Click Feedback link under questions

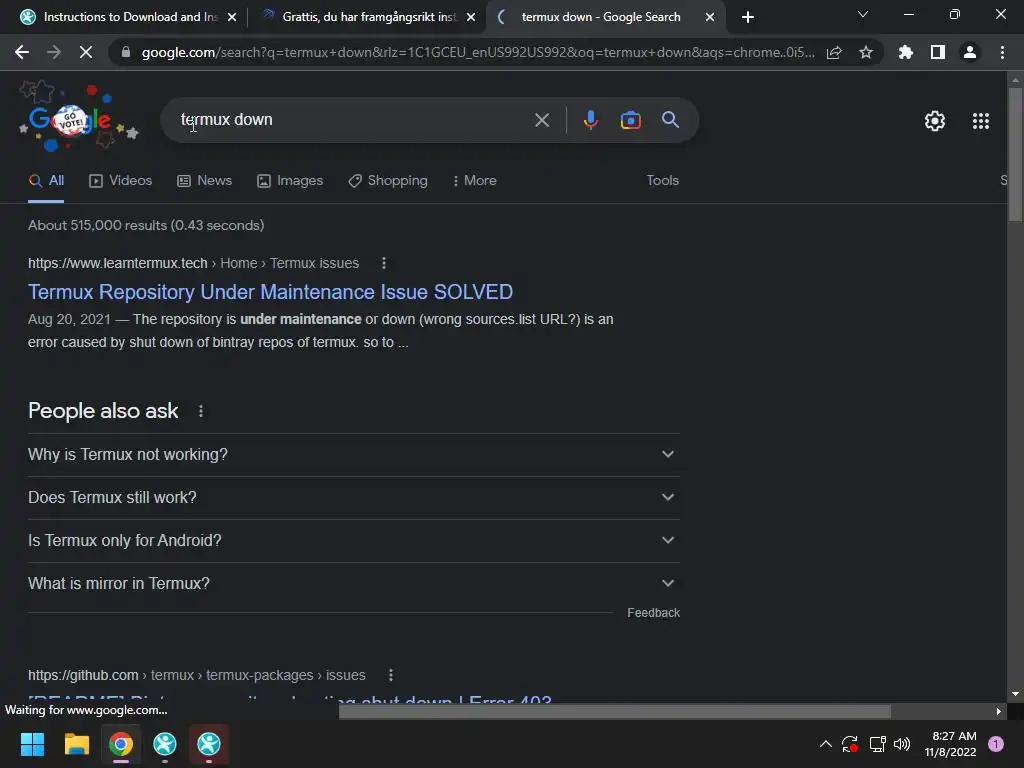pyautogui.click(x=653, y=613)
